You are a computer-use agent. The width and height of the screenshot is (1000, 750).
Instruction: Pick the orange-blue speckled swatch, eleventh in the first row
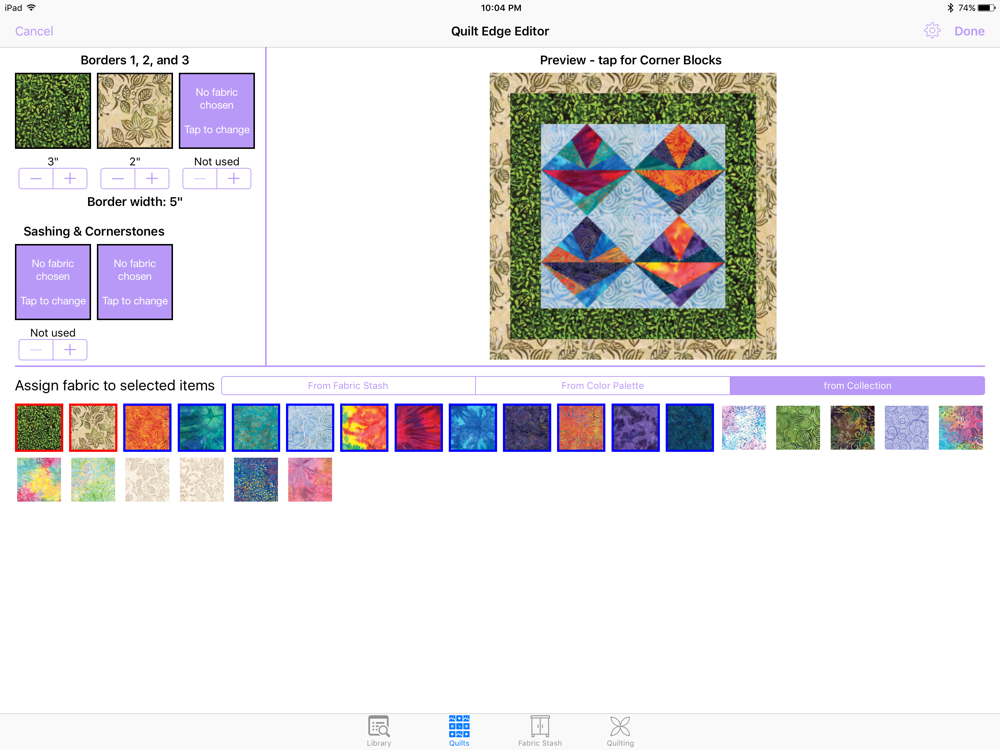click(581, 427)
